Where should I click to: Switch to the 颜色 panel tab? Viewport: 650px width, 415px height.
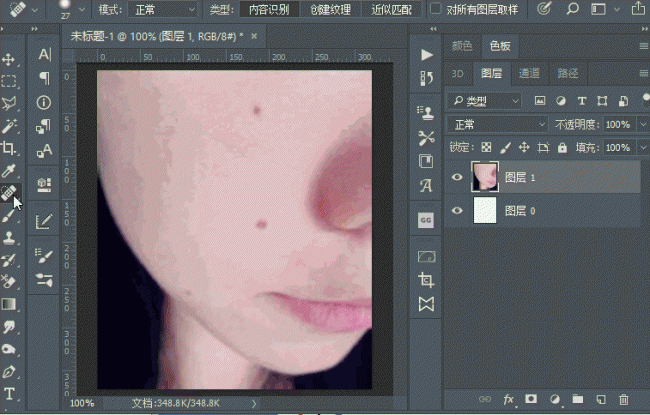(462, 46)
